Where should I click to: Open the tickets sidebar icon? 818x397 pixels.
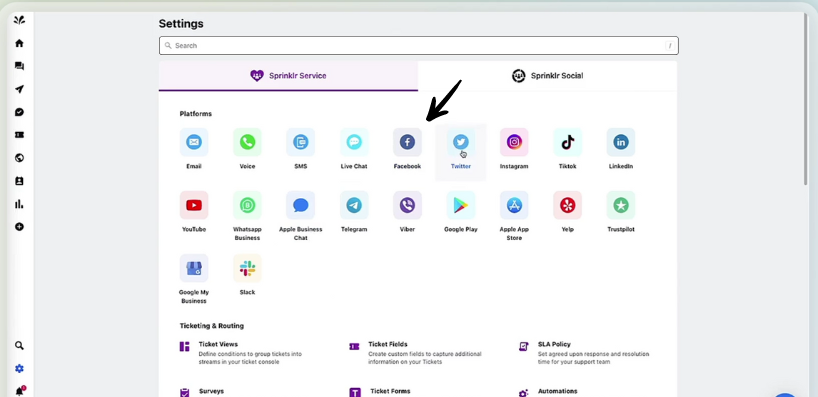pos(19,135)
